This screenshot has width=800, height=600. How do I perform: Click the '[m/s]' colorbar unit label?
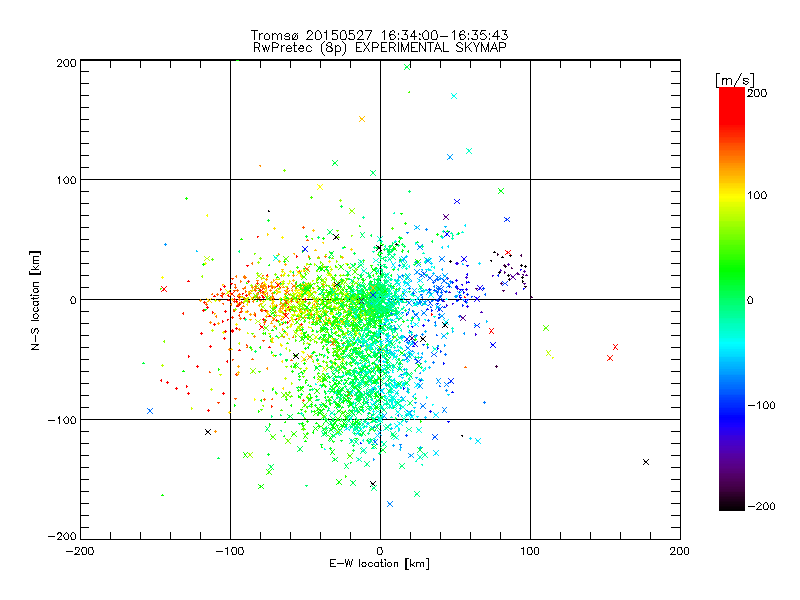735,80
